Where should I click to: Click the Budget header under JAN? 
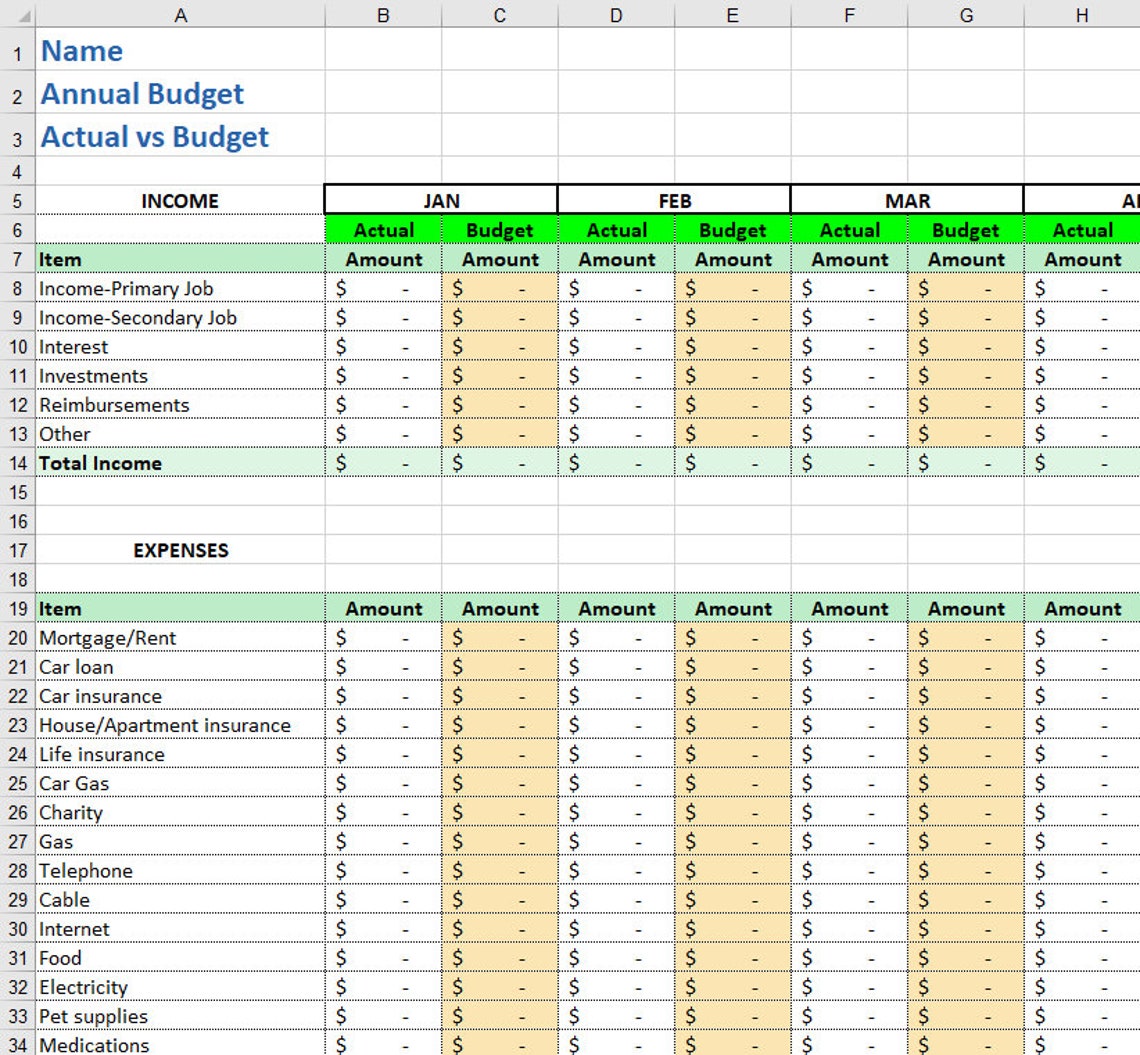pyautogui.click(x=499, y=230)
